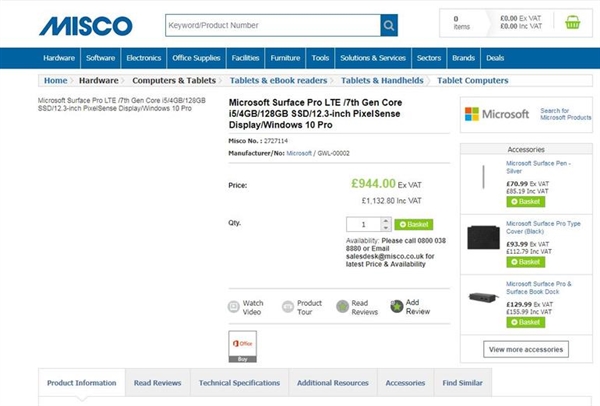The width and height of the screenshot is (600, 406).
Task: Open the Office Supplies menu
Action: (x=196, y=58)
